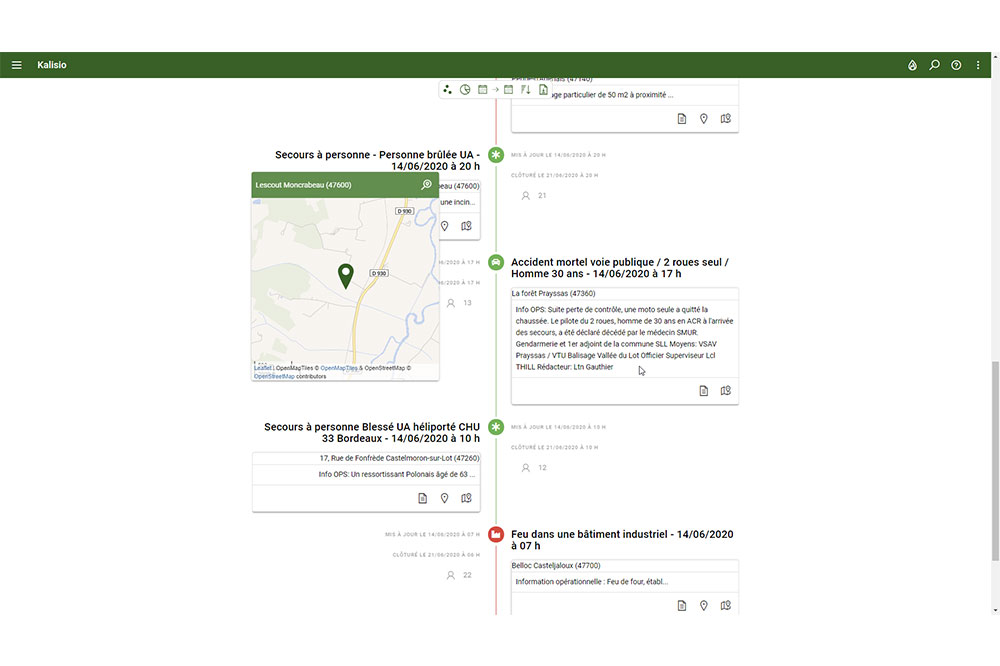The height and width of the screenshot is (666, 1000).
Task: Locate Castelmoron-sur-Lot event with pin icon
Action: tap(445, 498)
